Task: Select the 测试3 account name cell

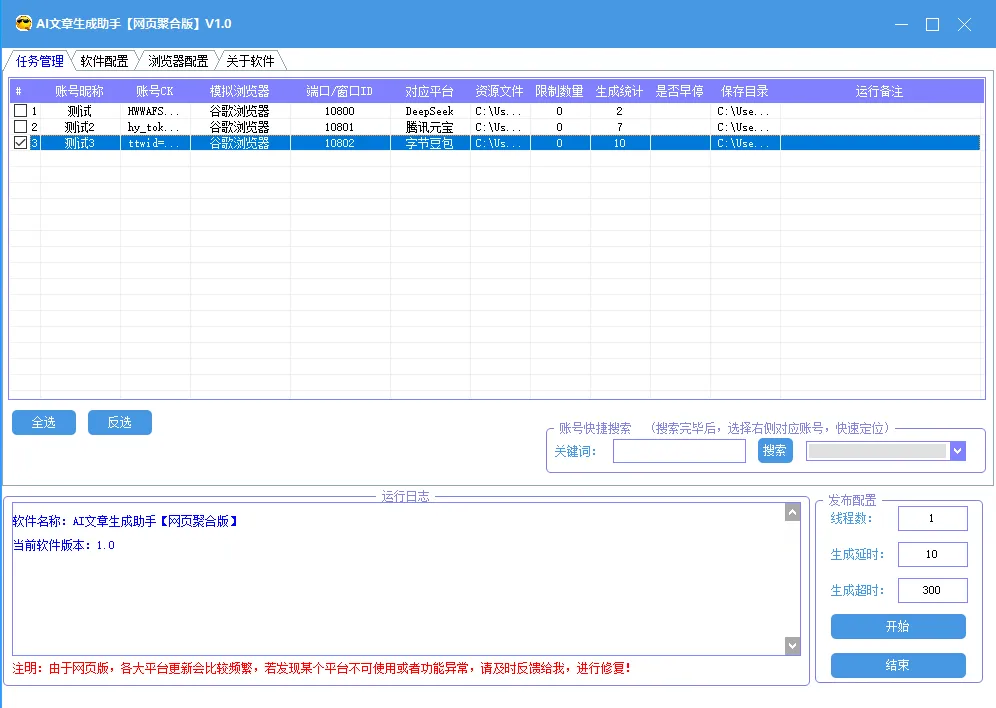Action: 79,144
